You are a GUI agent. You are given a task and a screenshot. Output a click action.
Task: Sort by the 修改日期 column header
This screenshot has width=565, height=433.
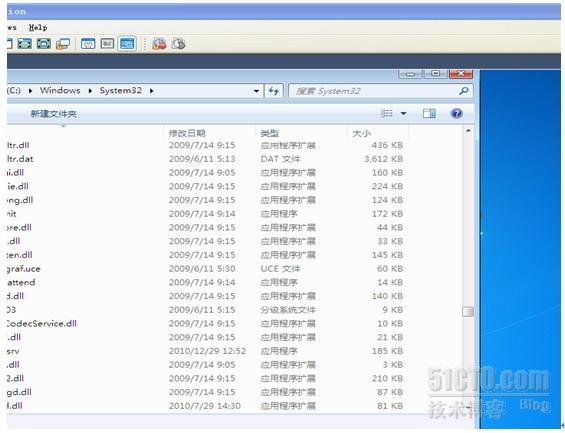click(x=187, y=133)
